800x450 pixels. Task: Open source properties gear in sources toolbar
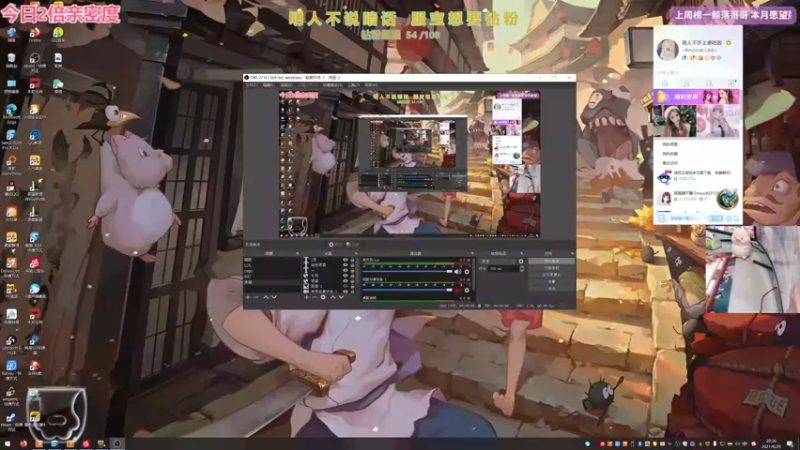coord(323,297)
